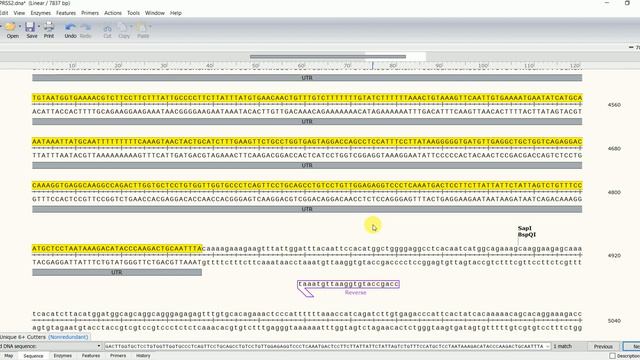Select the SapI enzyme site label
Viewport: 640px width, 360px height.
524,228
